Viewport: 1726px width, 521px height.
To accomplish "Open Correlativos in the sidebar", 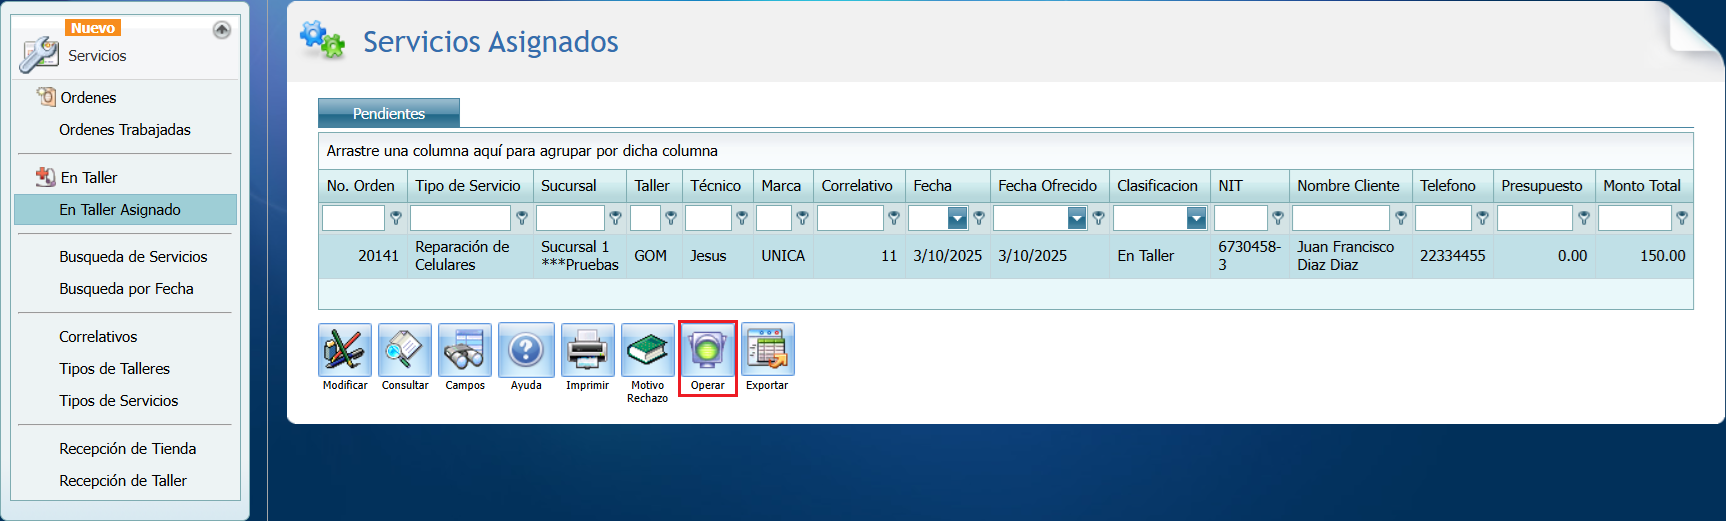I will 98,337.
